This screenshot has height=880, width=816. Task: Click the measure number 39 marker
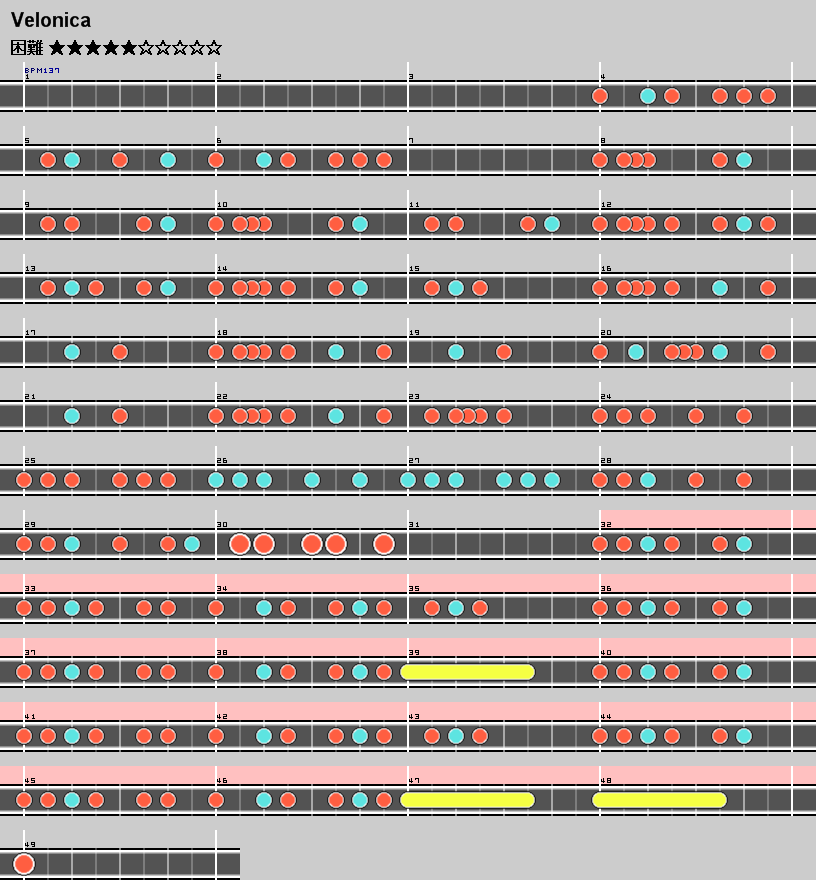tap(414, 653)
